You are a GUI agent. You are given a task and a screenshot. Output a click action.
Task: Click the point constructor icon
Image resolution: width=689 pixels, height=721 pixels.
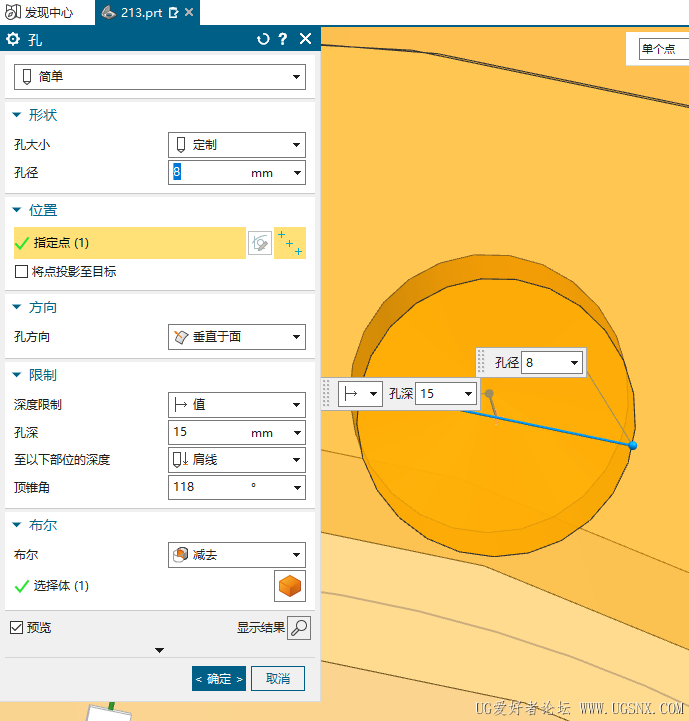coord(290,243)
